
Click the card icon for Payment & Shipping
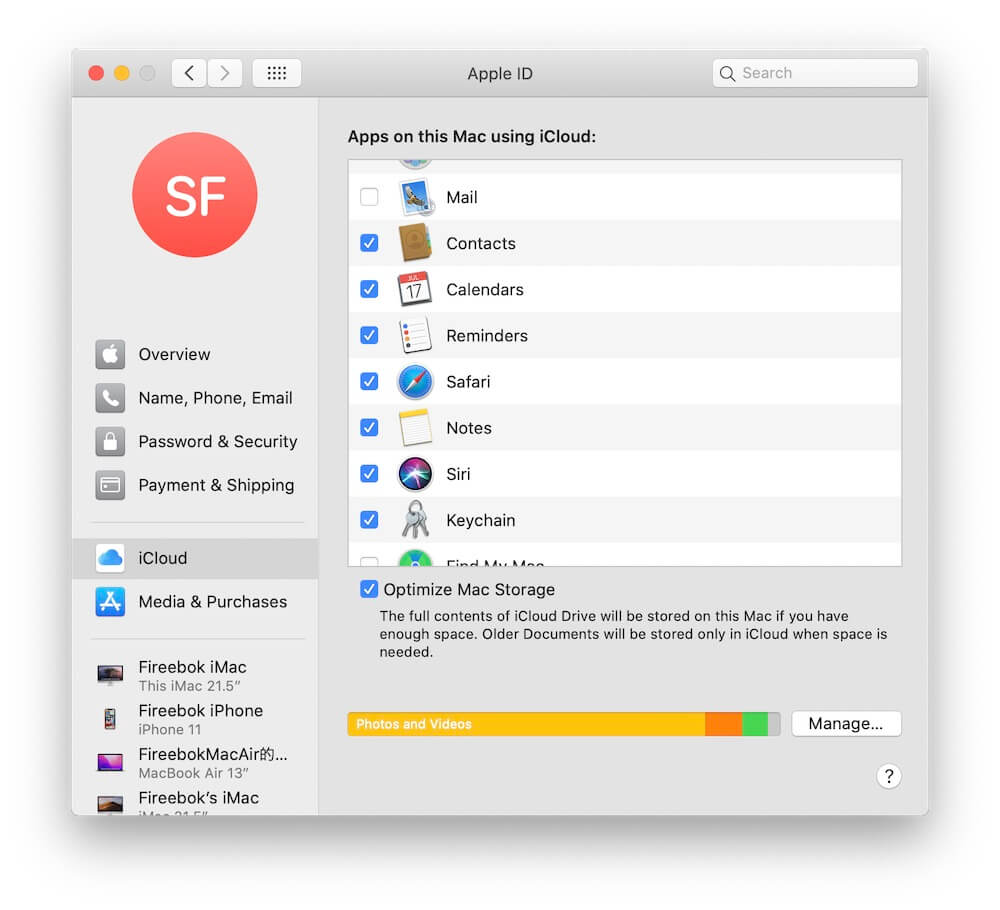[110, 485]
